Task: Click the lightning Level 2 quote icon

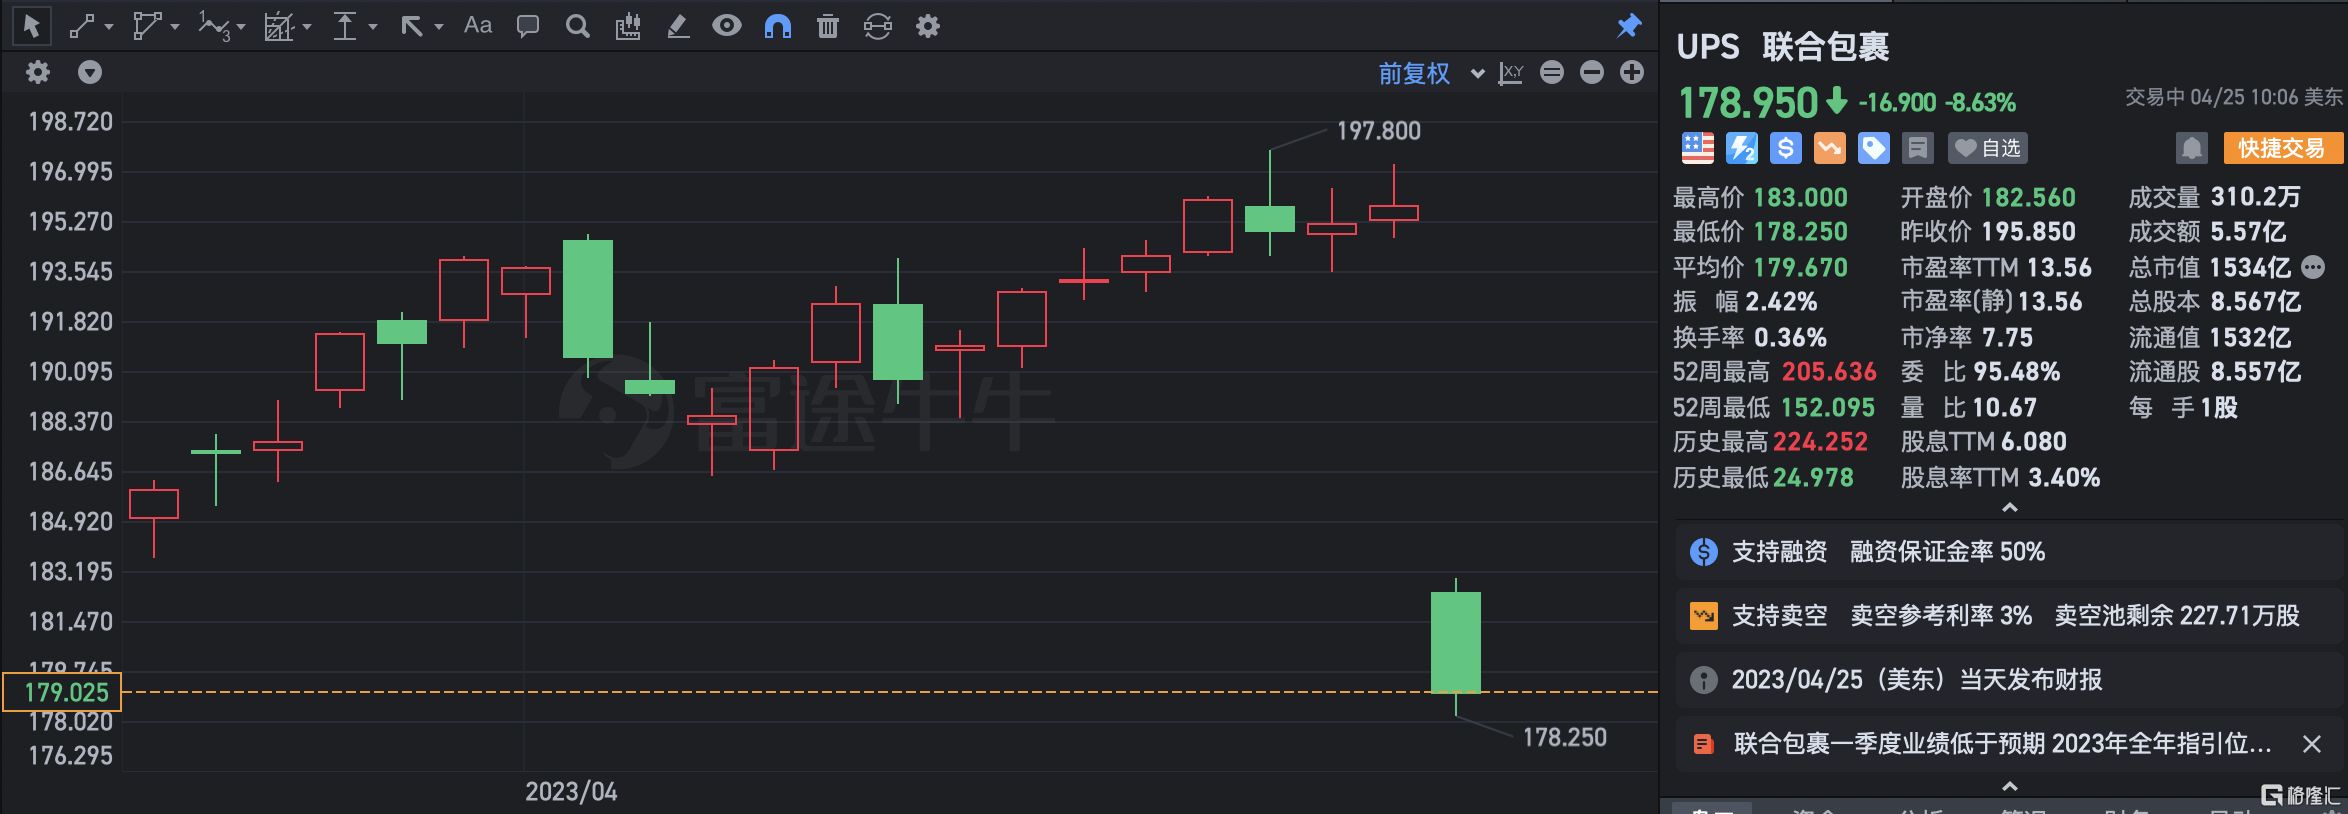Action: tap(1742, 148)
